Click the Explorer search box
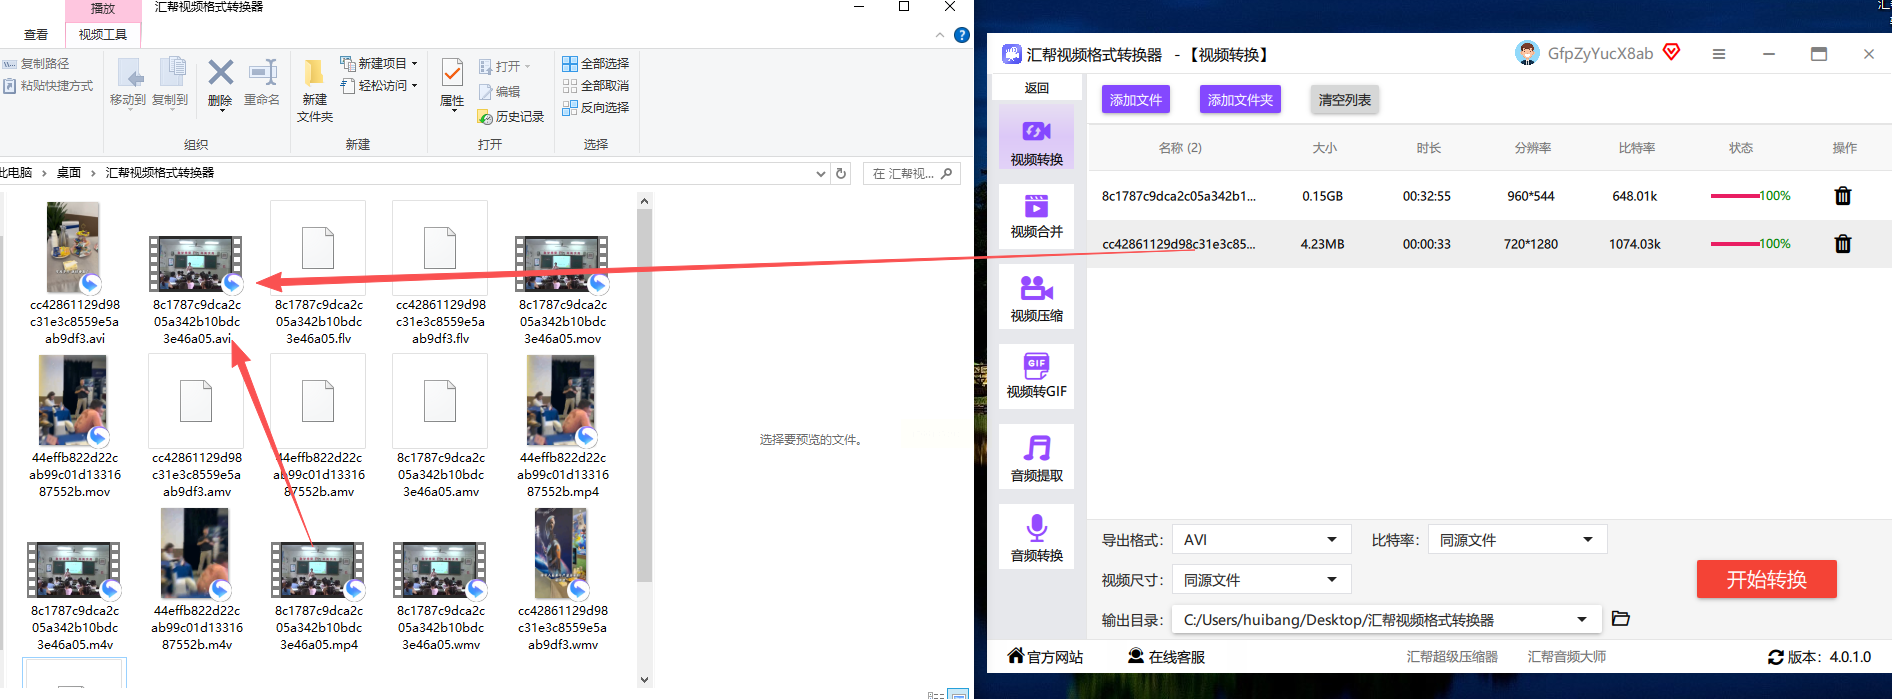This screenshot has height=699, width=1892. [911, 173]
